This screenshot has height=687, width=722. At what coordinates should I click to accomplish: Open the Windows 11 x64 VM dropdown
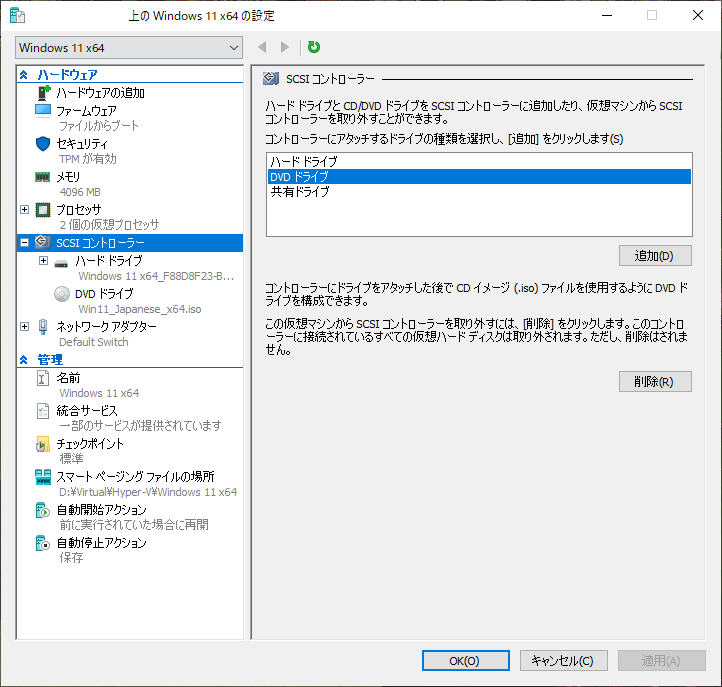(x=129, y=48)
